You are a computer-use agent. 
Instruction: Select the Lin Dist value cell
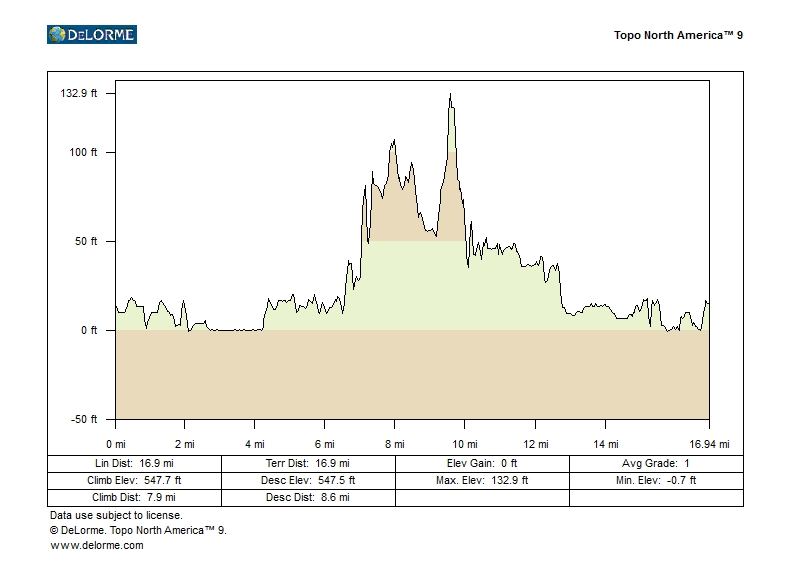134,464
